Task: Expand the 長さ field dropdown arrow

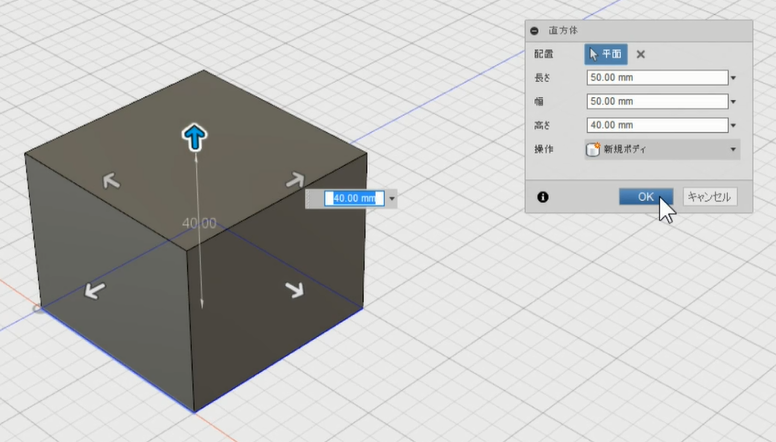Action: (x=733, y=78)
